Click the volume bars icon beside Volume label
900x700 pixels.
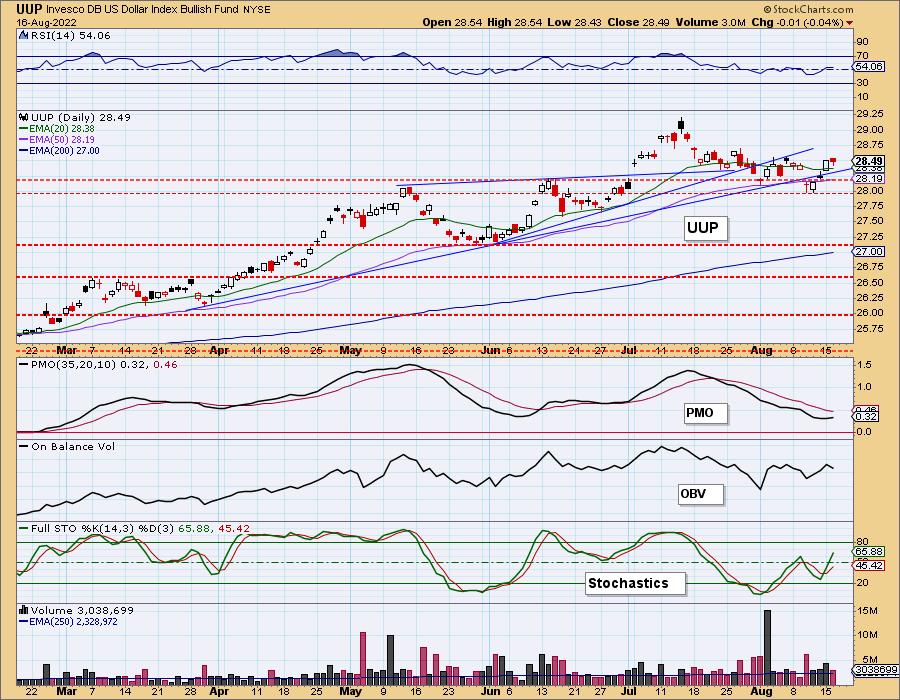pyautogui.click(x=24, y=610)
